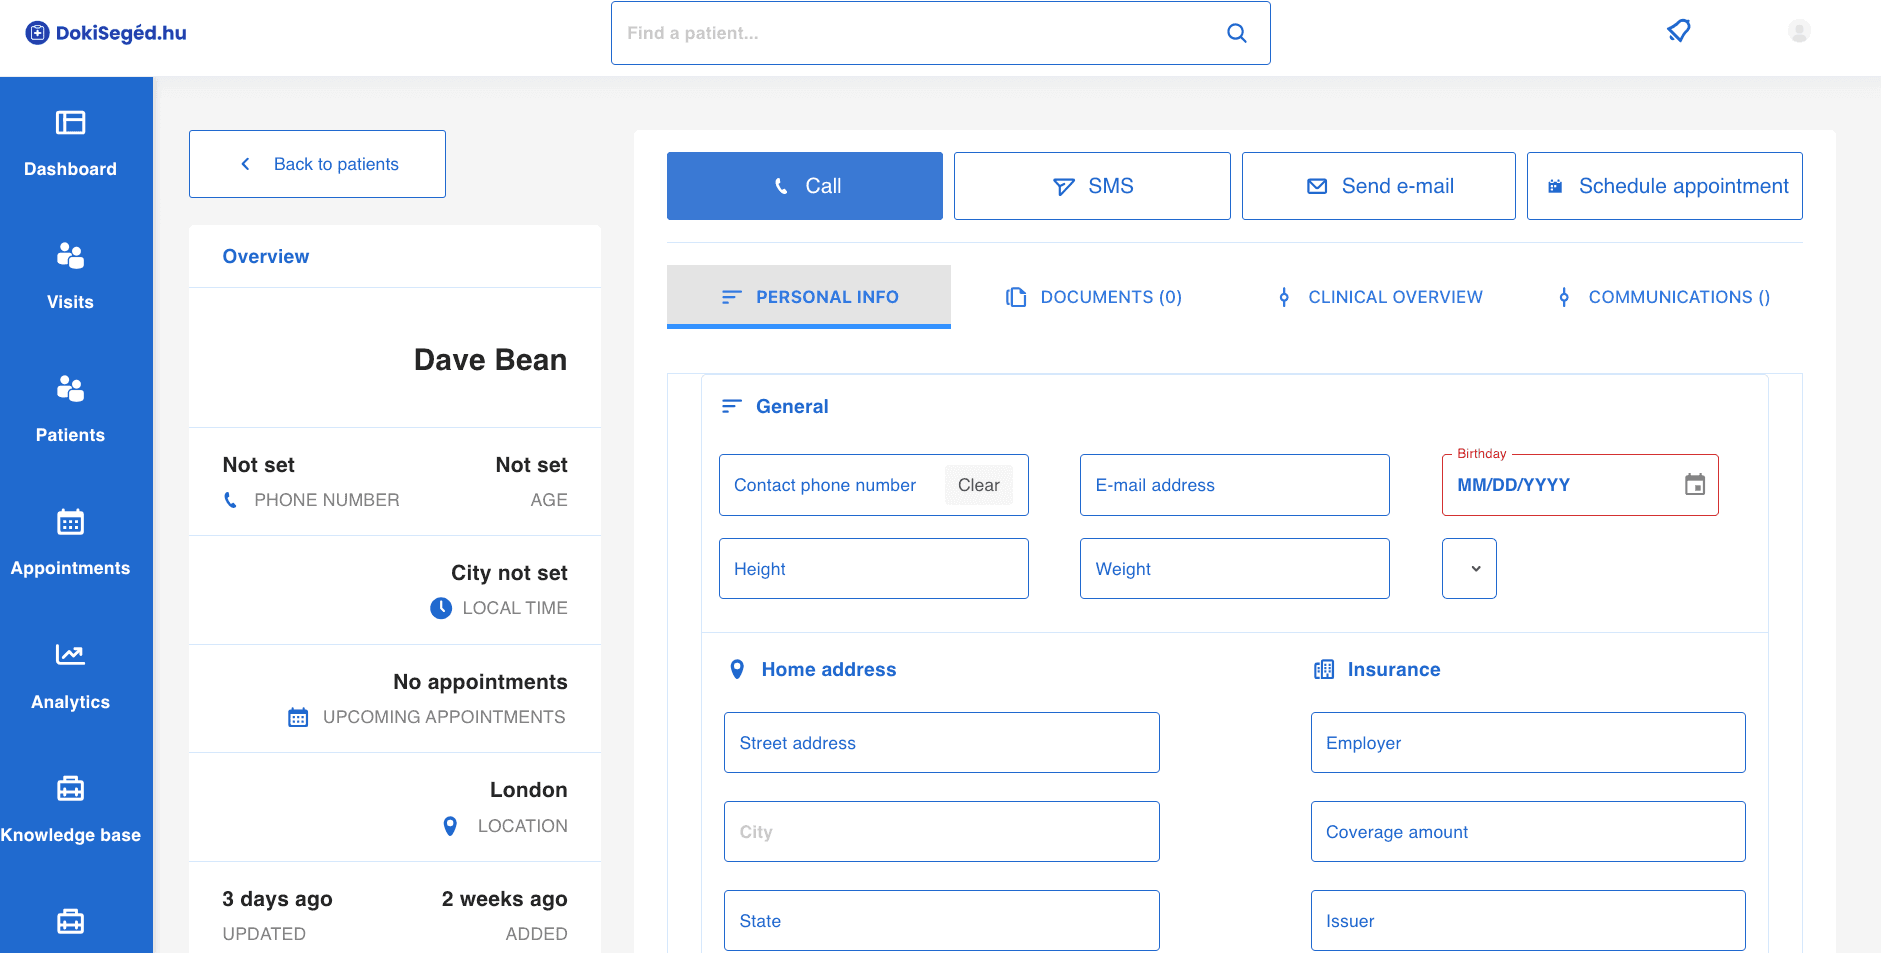The image size is (1881, 953).
Task: Click the DokiSegéd.hu logo
Action: coord(106,33)
